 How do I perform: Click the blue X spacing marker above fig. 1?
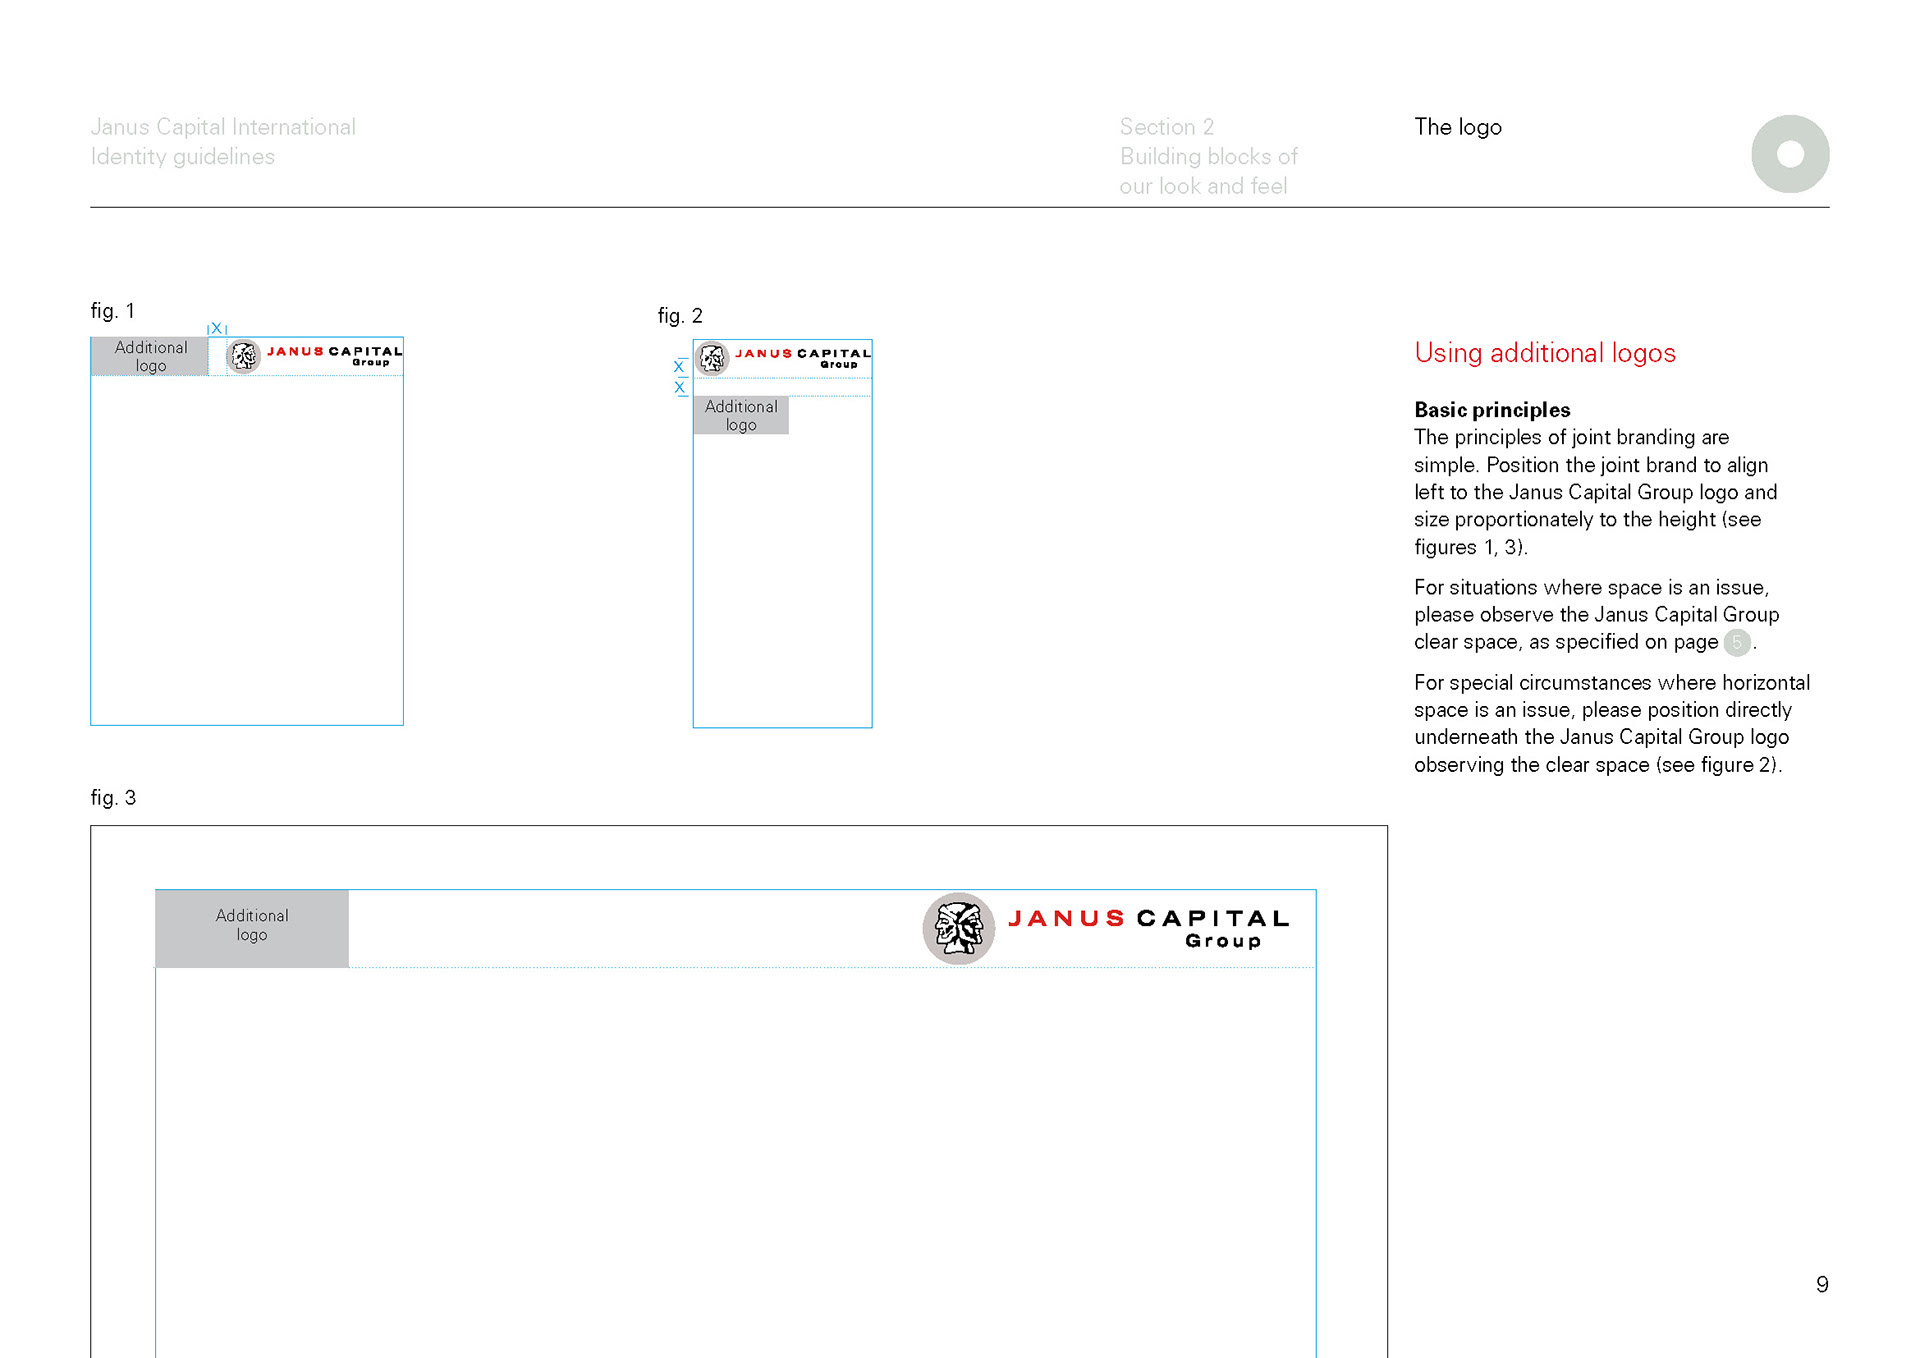[216, 328]
